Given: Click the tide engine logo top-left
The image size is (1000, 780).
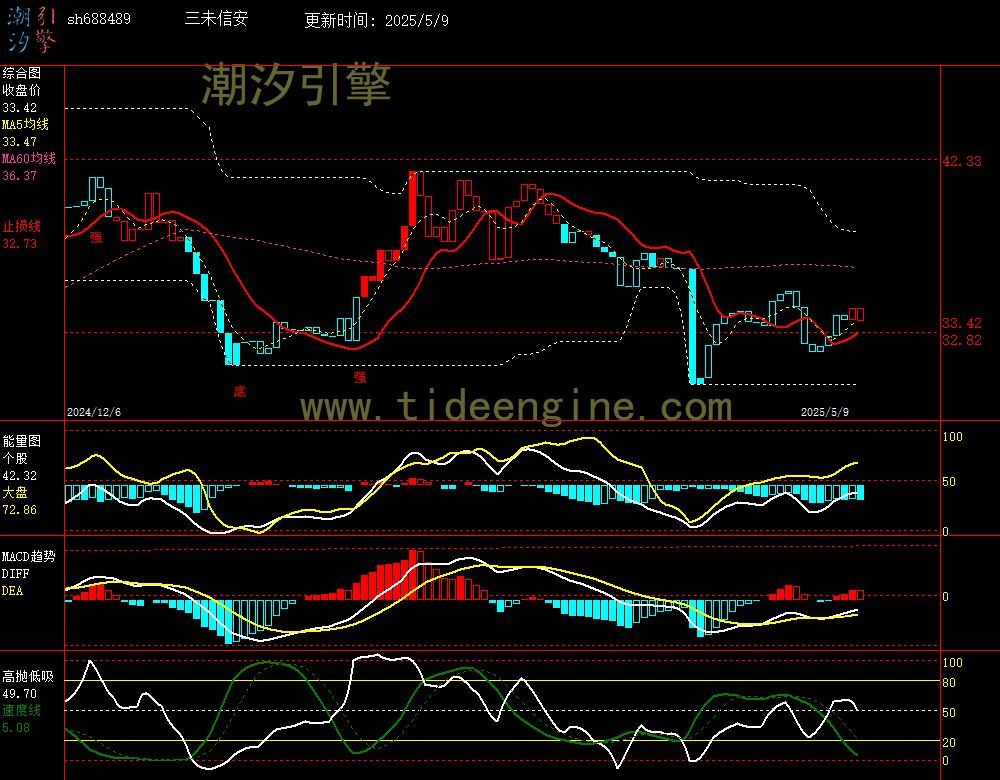Looking at the screenshot, I should [x=32, y=30].
